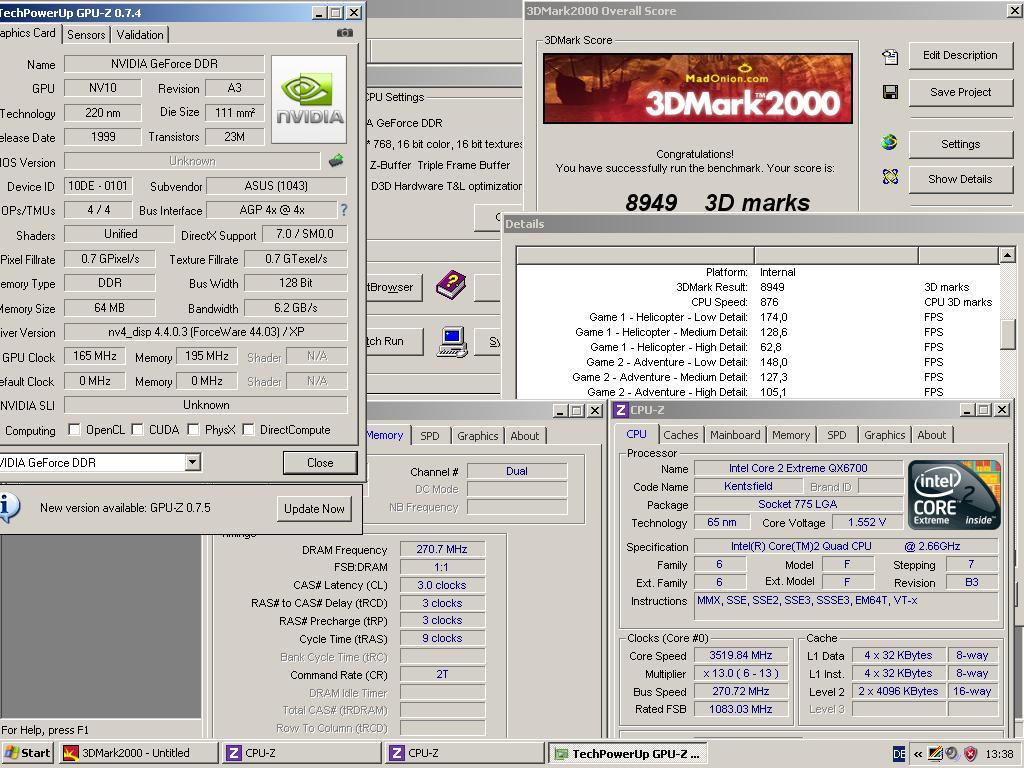Screen dimensions: 1024x768
Task: Click the MadOnion 3DMark2000 banner image
Action: pos(697,89)
